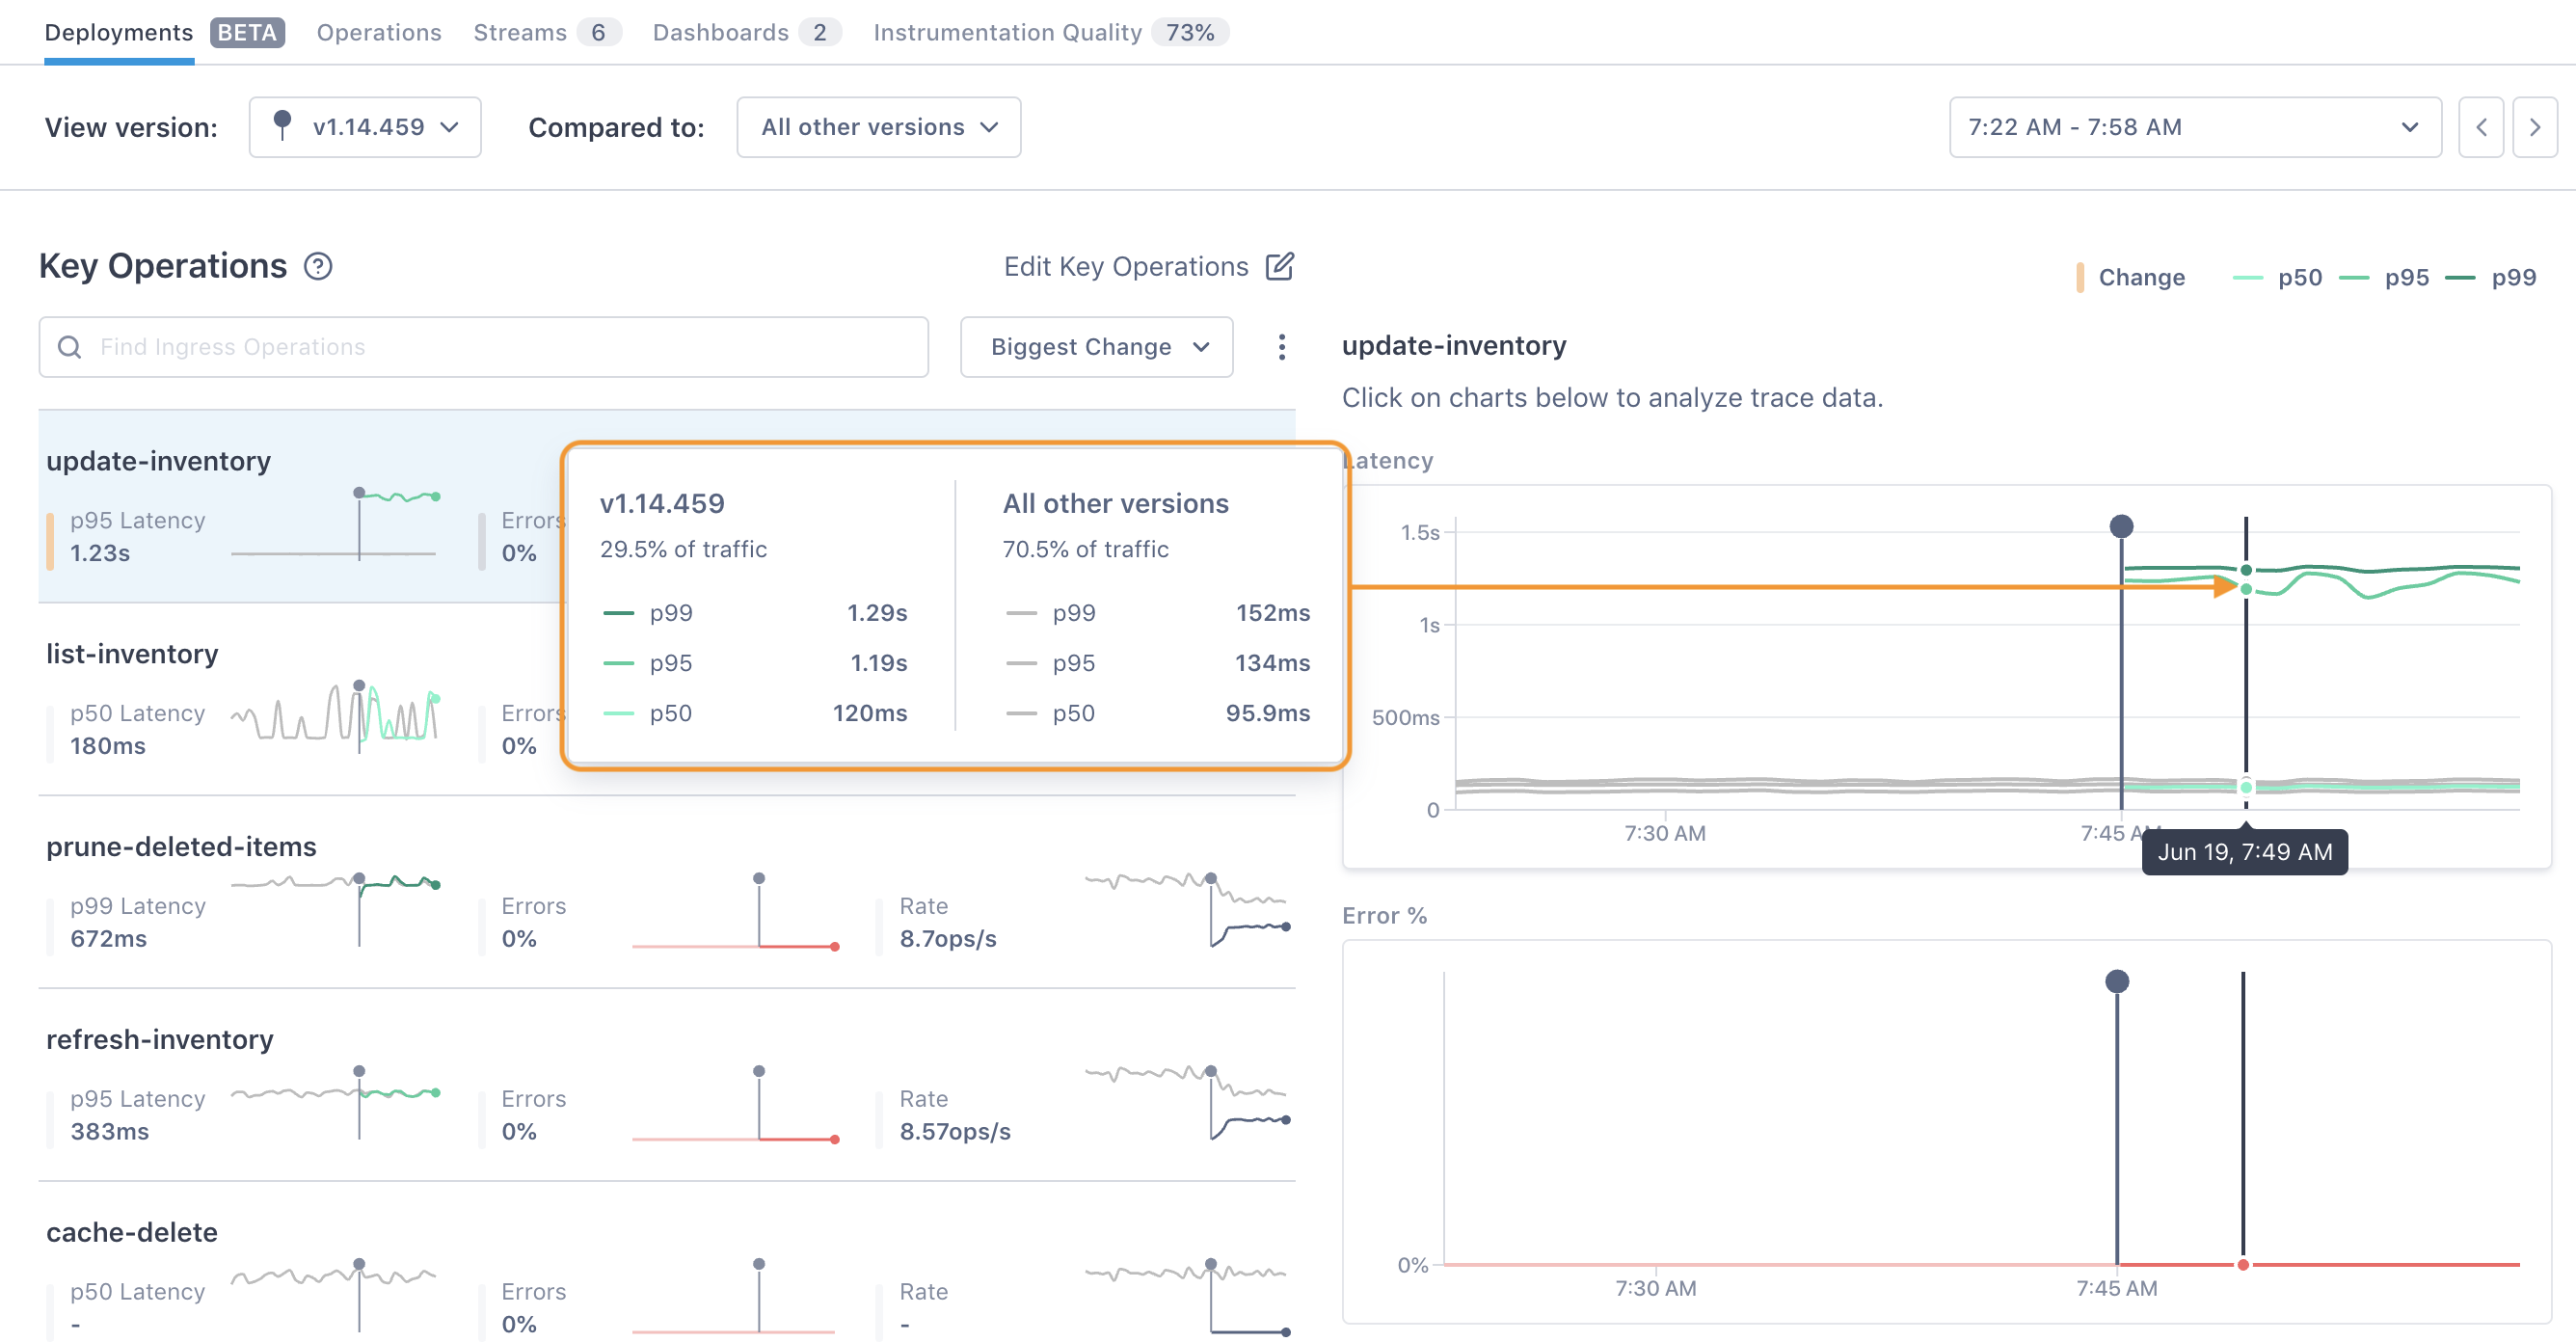Click deployment marker dot on Error % chart

coord(2116,981)
